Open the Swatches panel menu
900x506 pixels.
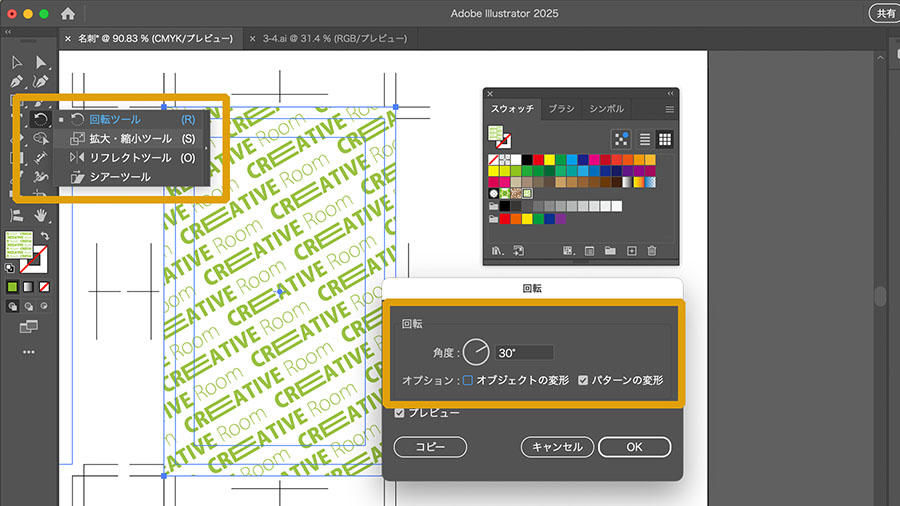coord(669,109)
